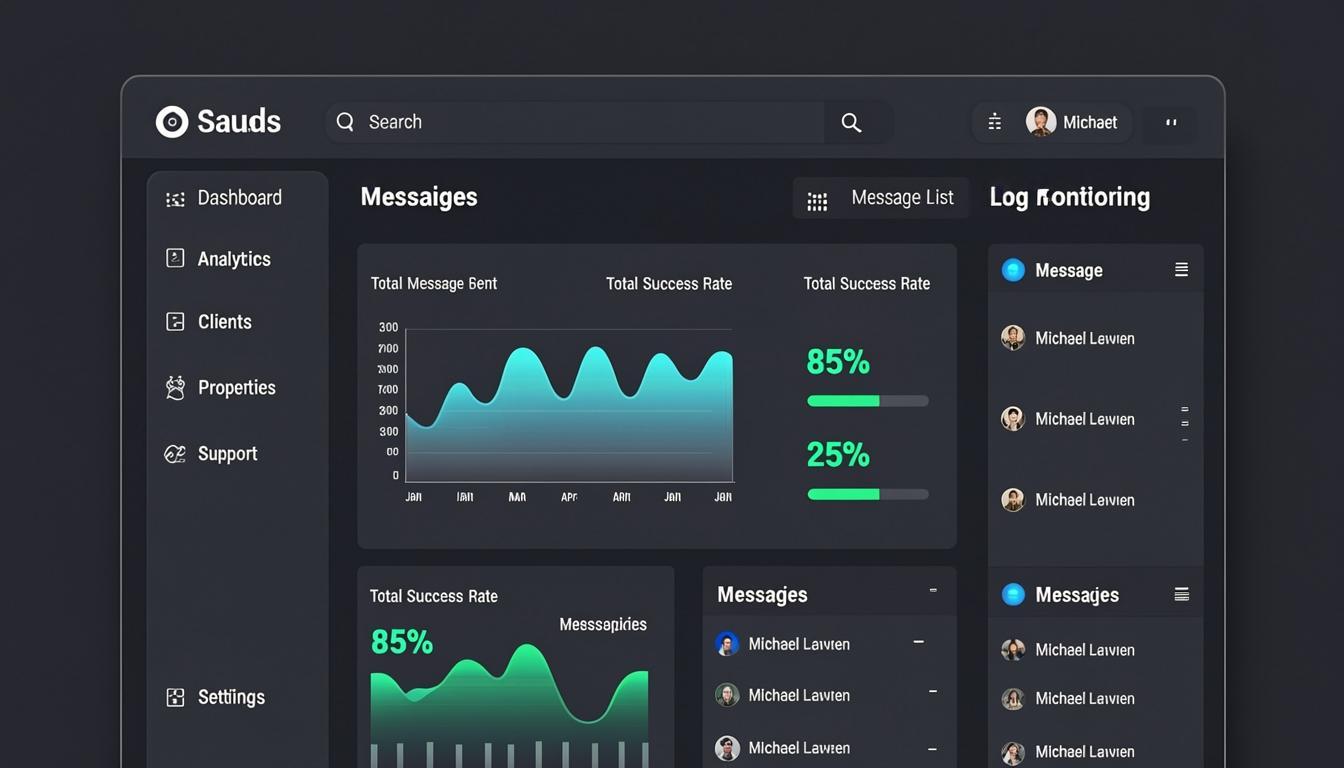Open list menu icon of blue-dot Messages panel
The width and height of the screenshot is (1344, 768).
click(1181, 595)
